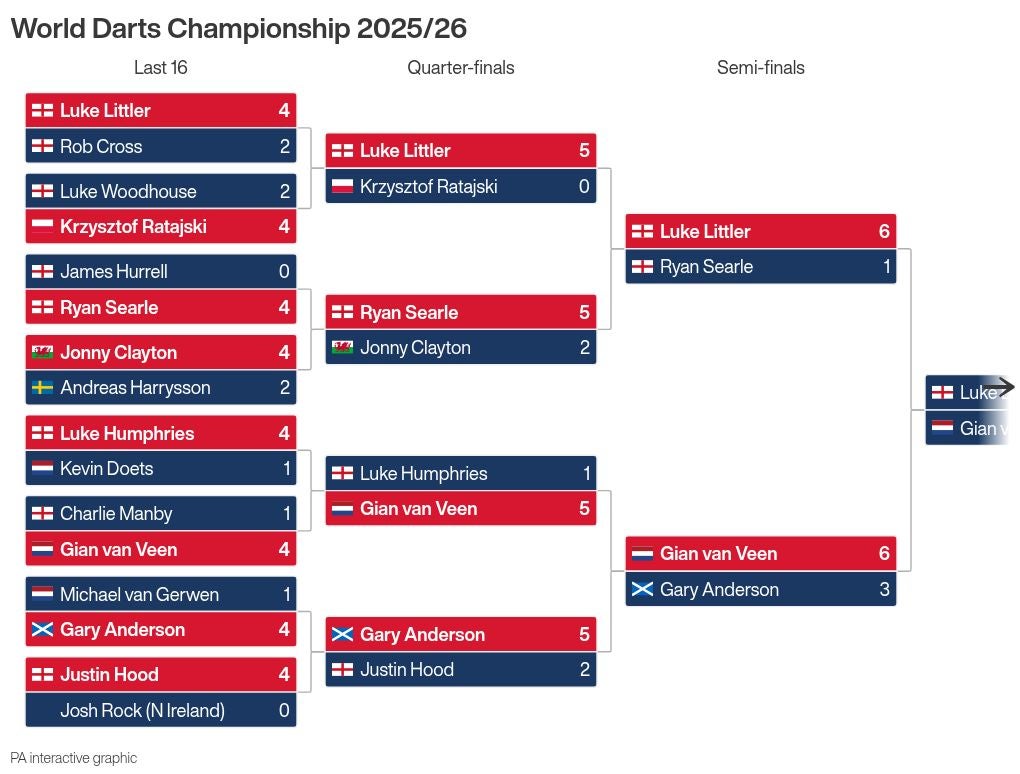
Task: Click Luke Humphries' quarter-final row
Action: (460, 473)
